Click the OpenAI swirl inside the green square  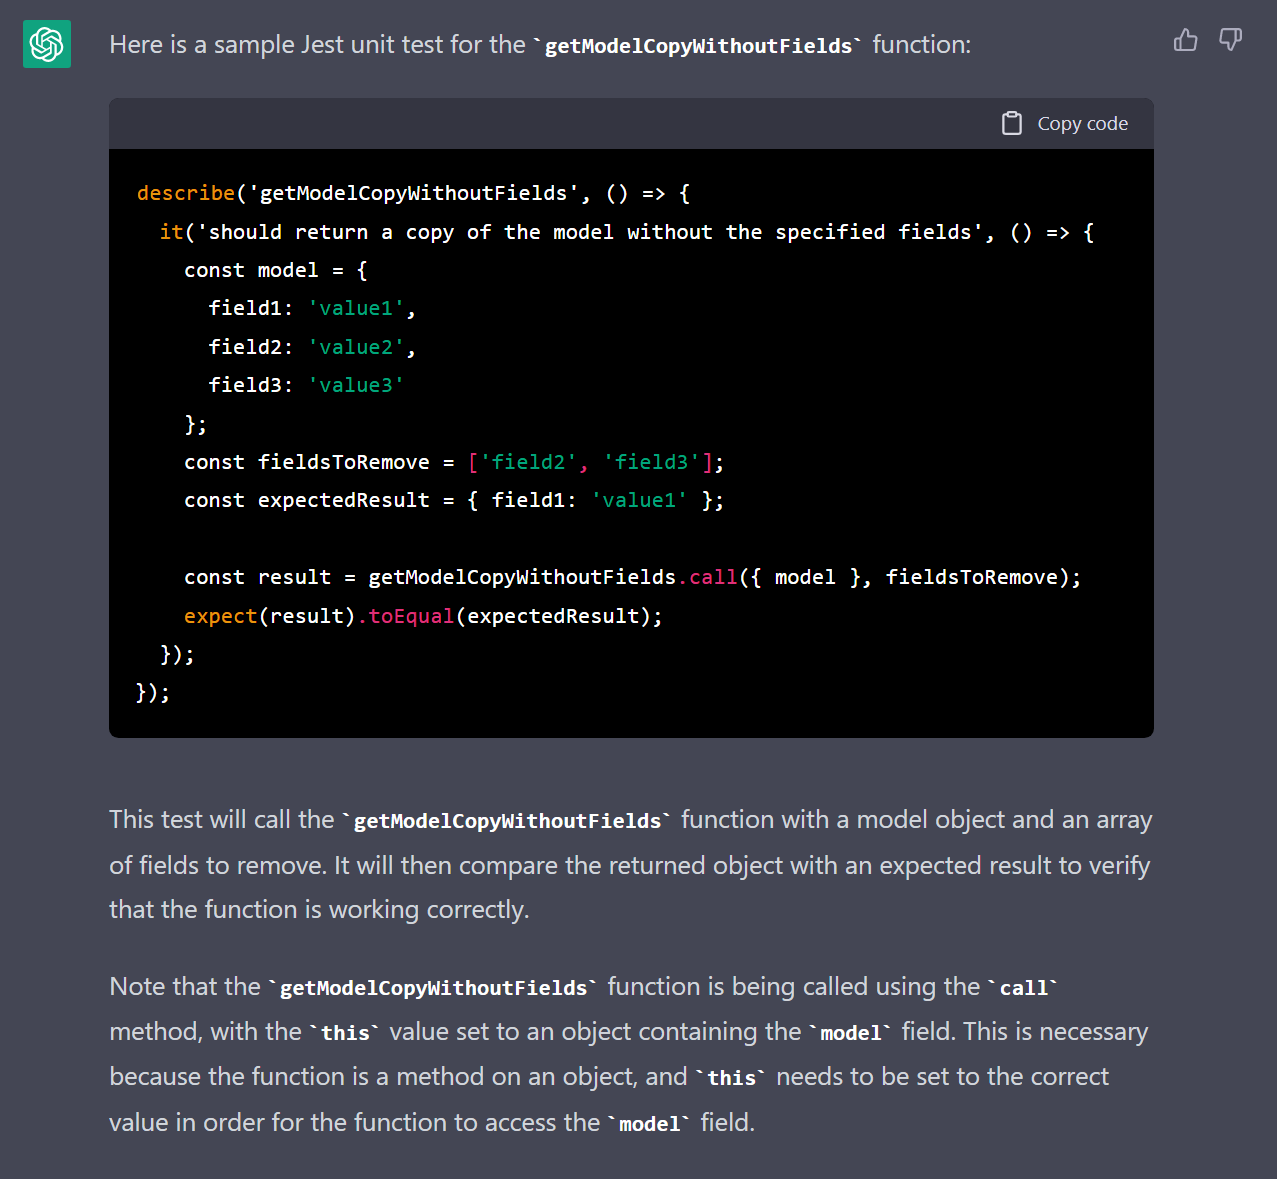[46, 43]
